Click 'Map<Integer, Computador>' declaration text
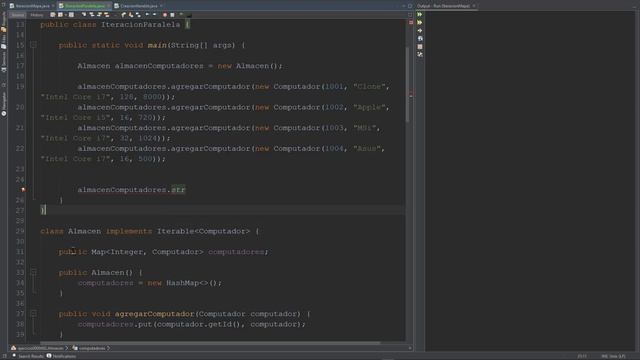The height and width of the screenshot is (360, 640). 147,252
